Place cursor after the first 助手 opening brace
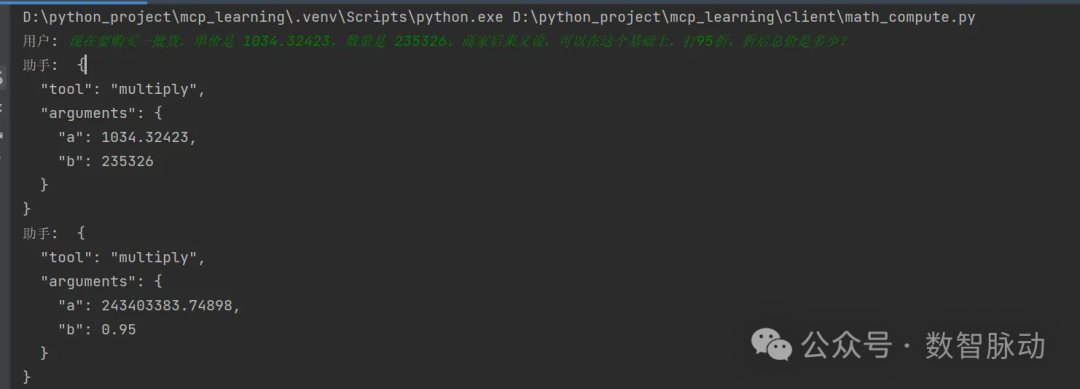Screen dimensions: 1080x389 (86, 65)
